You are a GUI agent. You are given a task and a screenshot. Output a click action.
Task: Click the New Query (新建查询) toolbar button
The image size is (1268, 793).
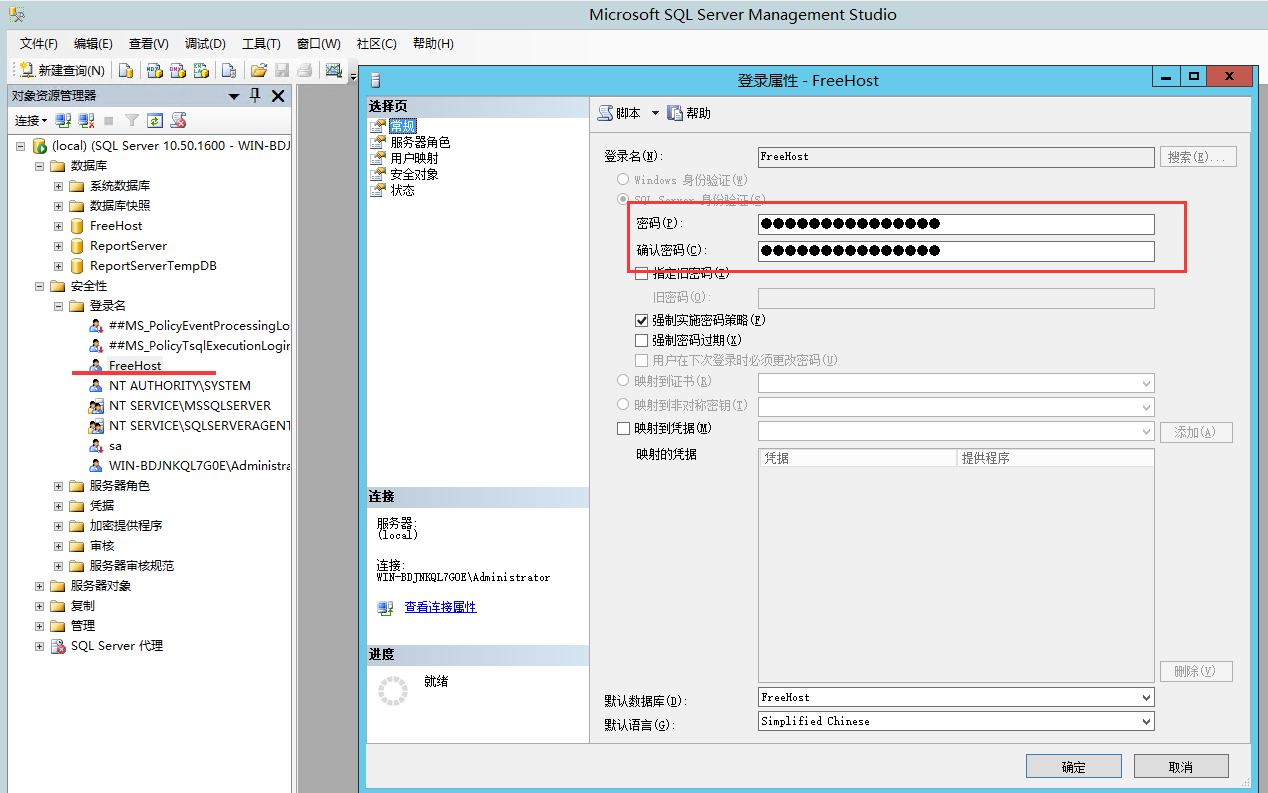click(x=62, y=70)
